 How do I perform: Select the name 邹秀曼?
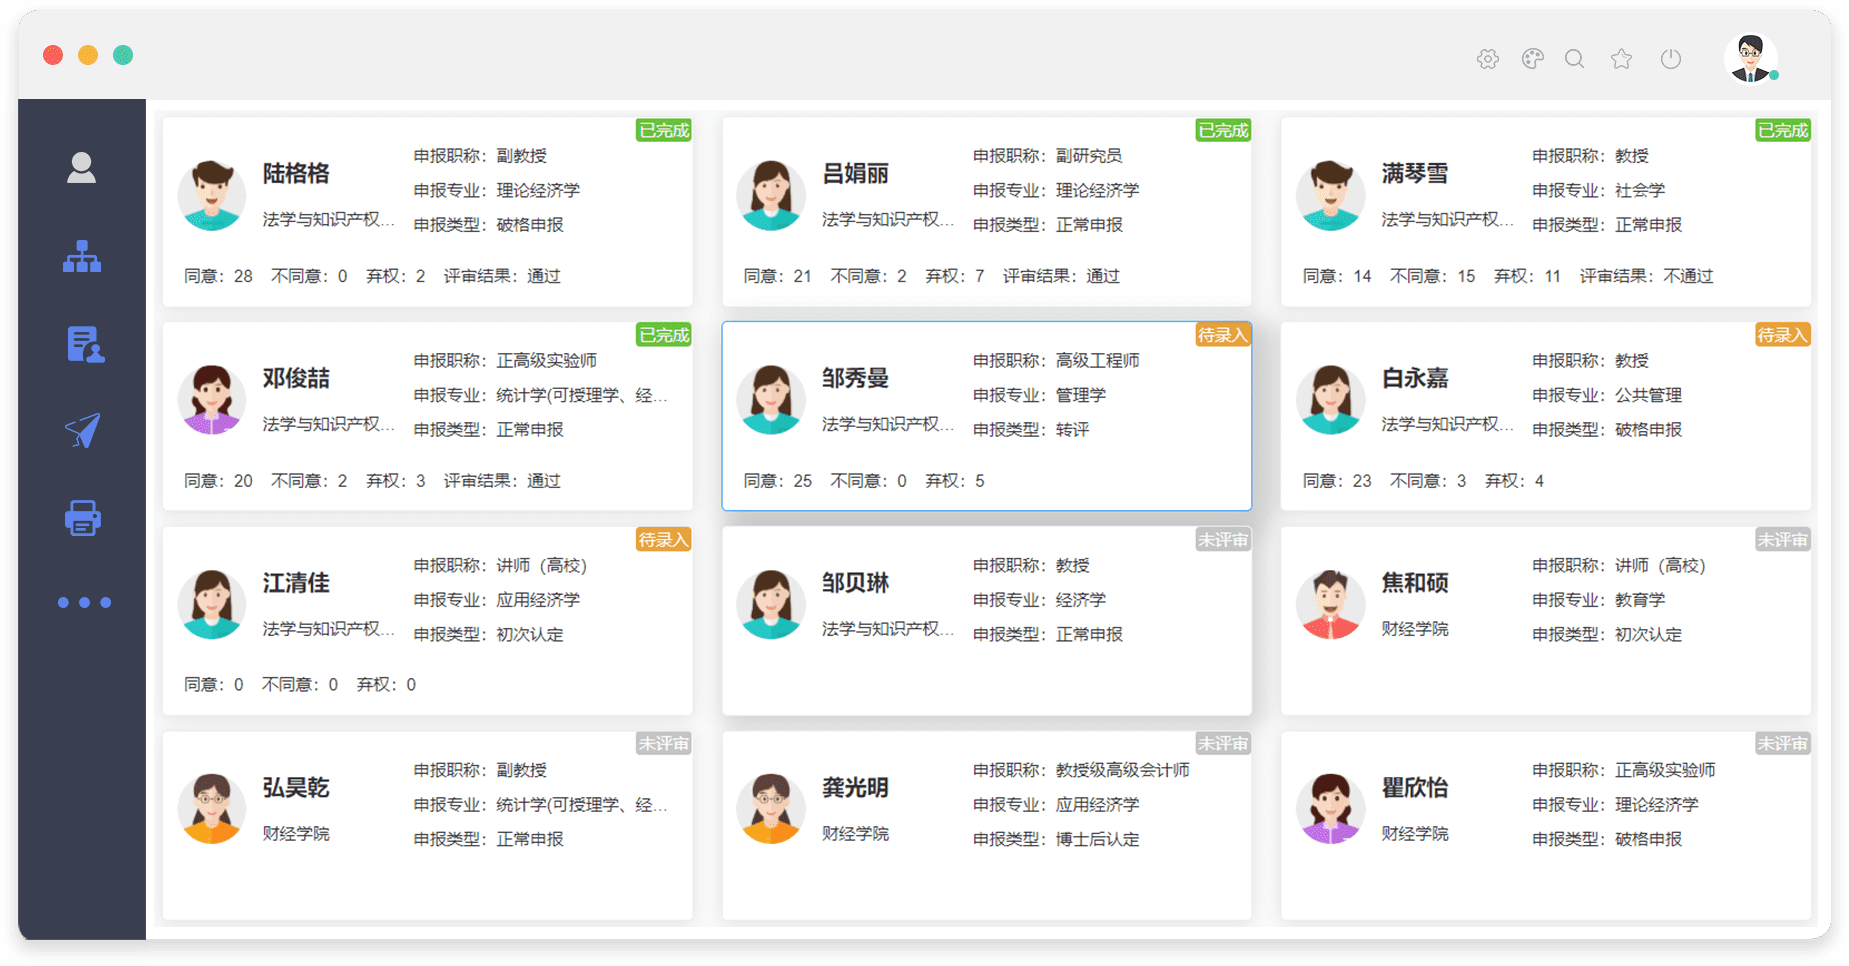click(x=855, y=378)
